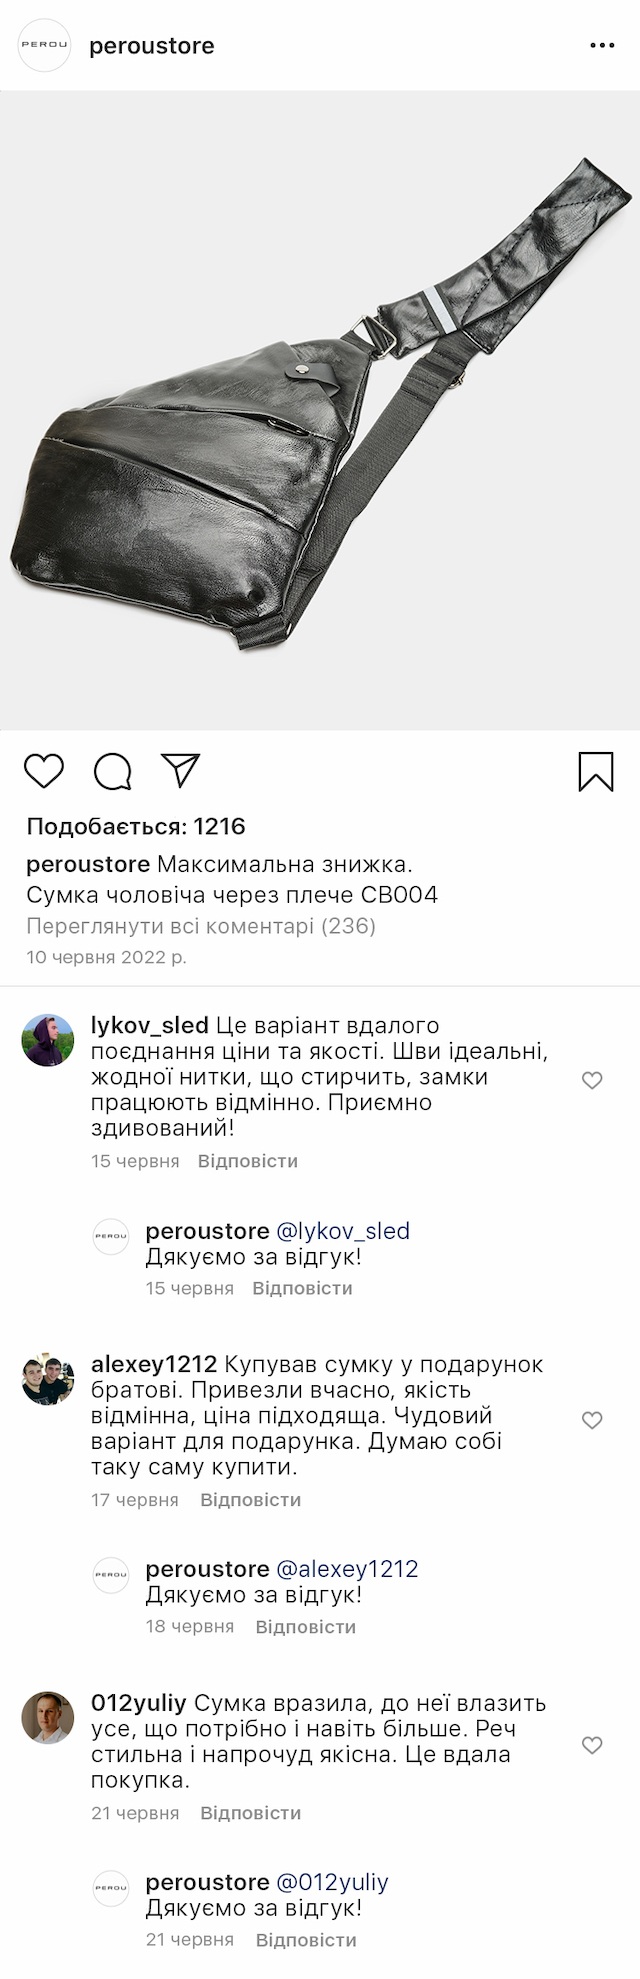Open alexey1212's profile picture
Image resolution: width=640 pixels, height=1979 pixels.
(48, 1379)
